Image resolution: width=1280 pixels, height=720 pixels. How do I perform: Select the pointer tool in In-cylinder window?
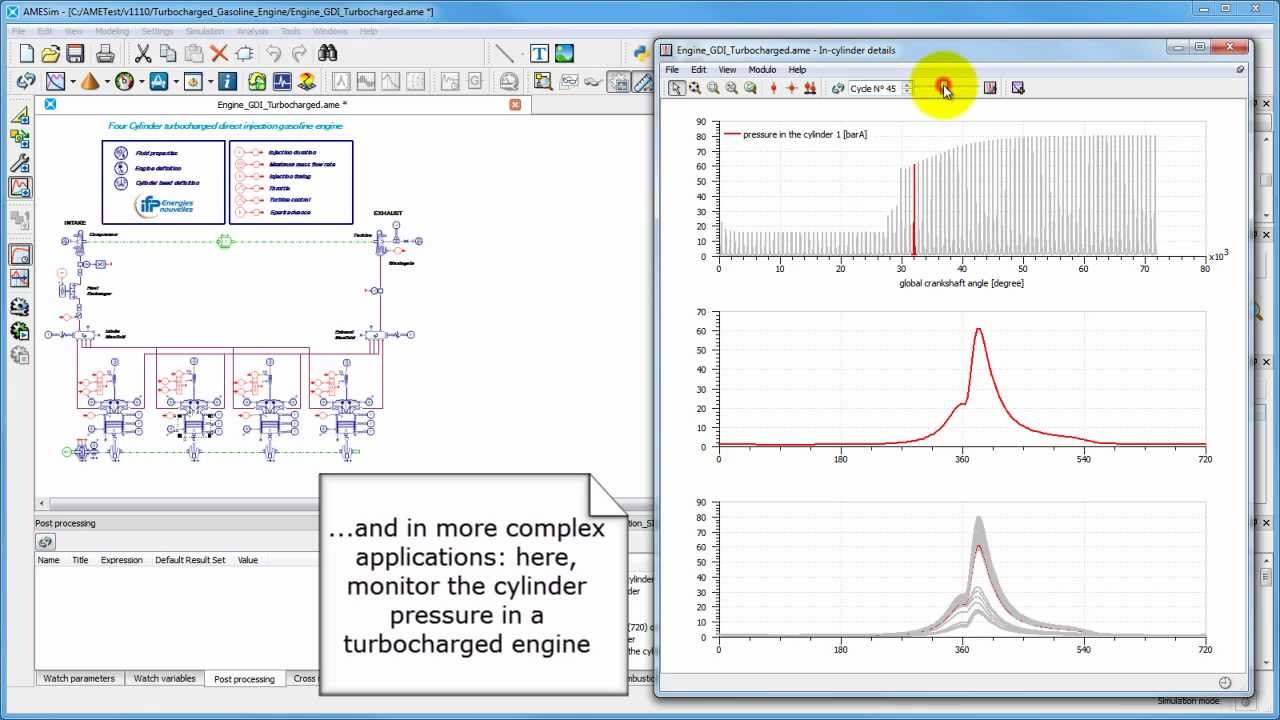[677, 88]
